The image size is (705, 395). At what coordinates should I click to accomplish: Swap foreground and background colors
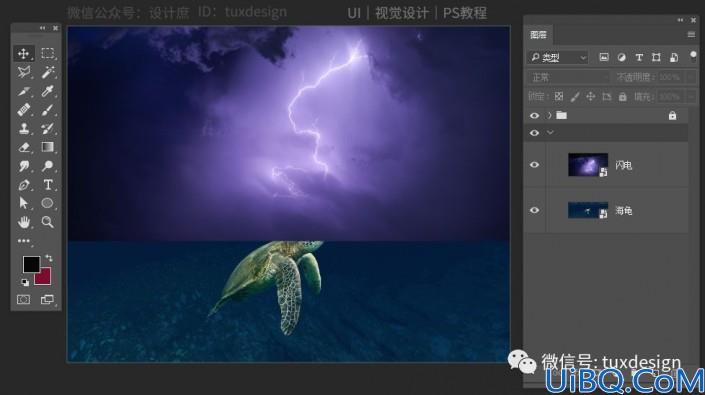[49, 258]
